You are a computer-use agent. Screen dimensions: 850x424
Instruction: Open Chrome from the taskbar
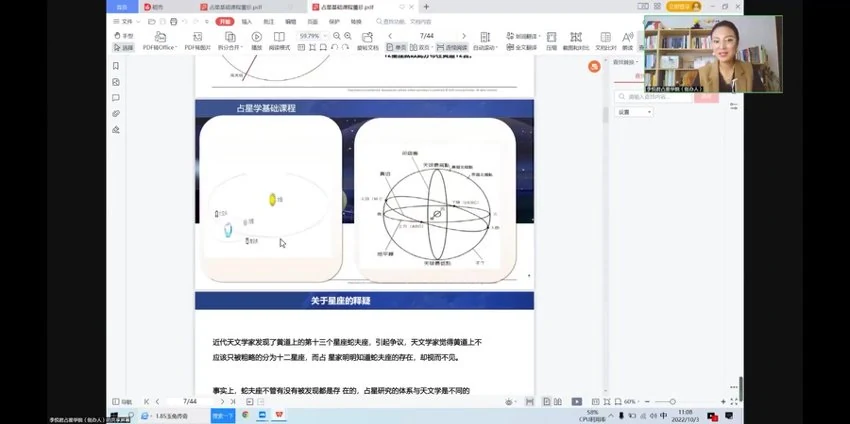click(x=245, y=415)
